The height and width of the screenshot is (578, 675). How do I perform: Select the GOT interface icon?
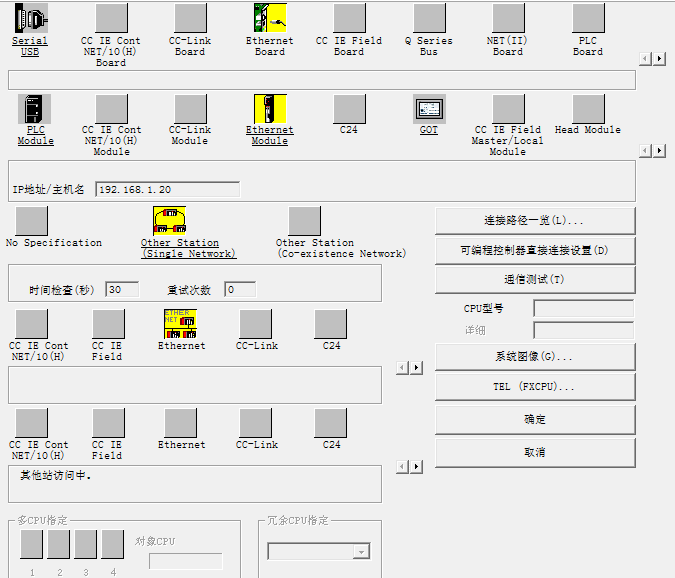[x=429, y=109]
